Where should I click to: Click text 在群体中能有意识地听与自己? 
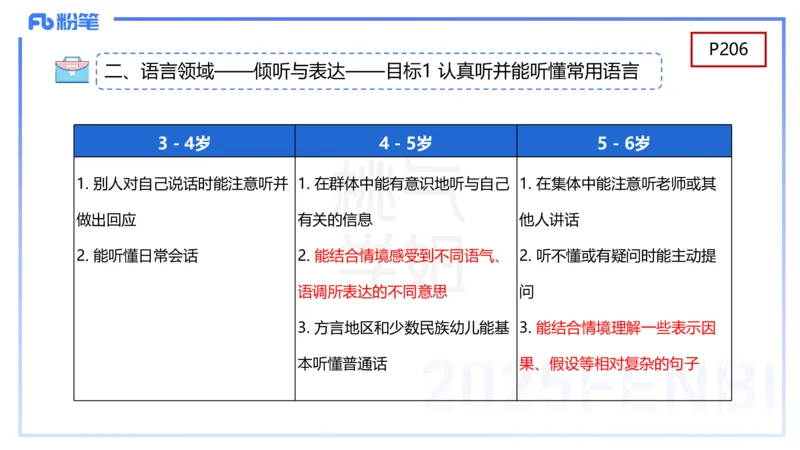pos(412,184)
